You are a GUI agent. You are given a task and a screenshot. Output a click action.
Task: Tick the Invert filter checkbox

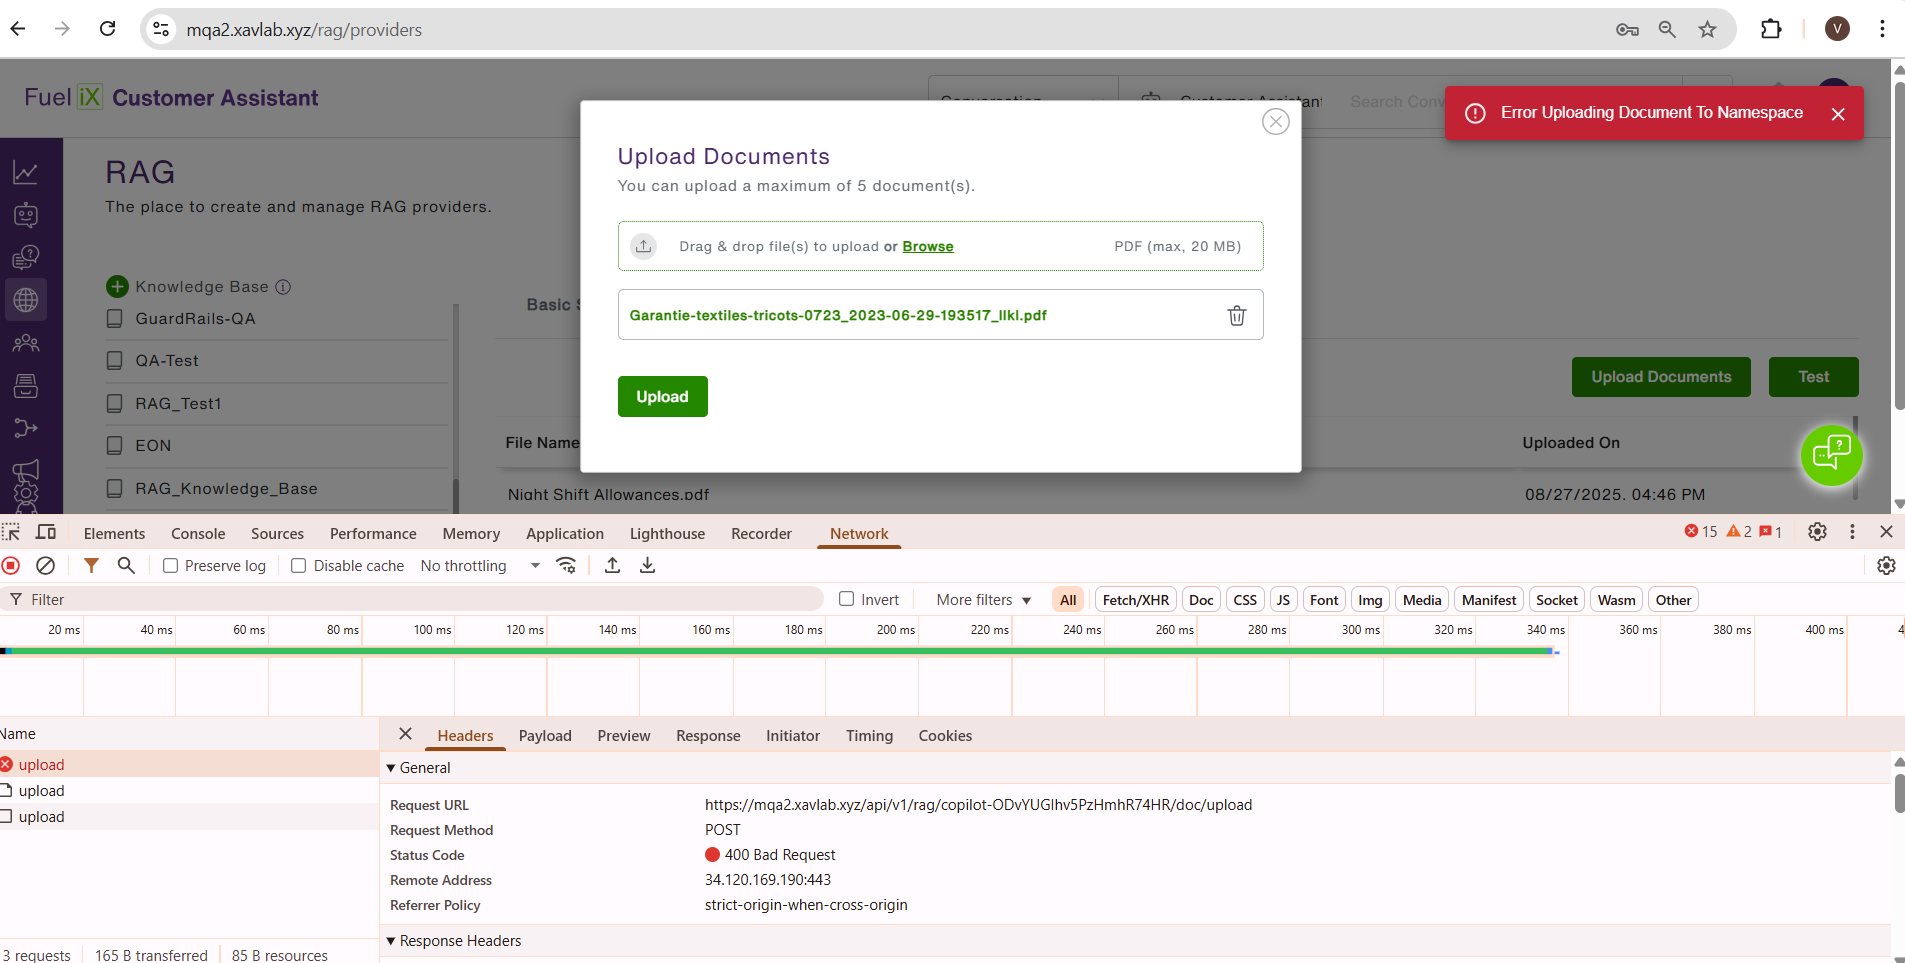pyautogui.click(x=847, y=599)
